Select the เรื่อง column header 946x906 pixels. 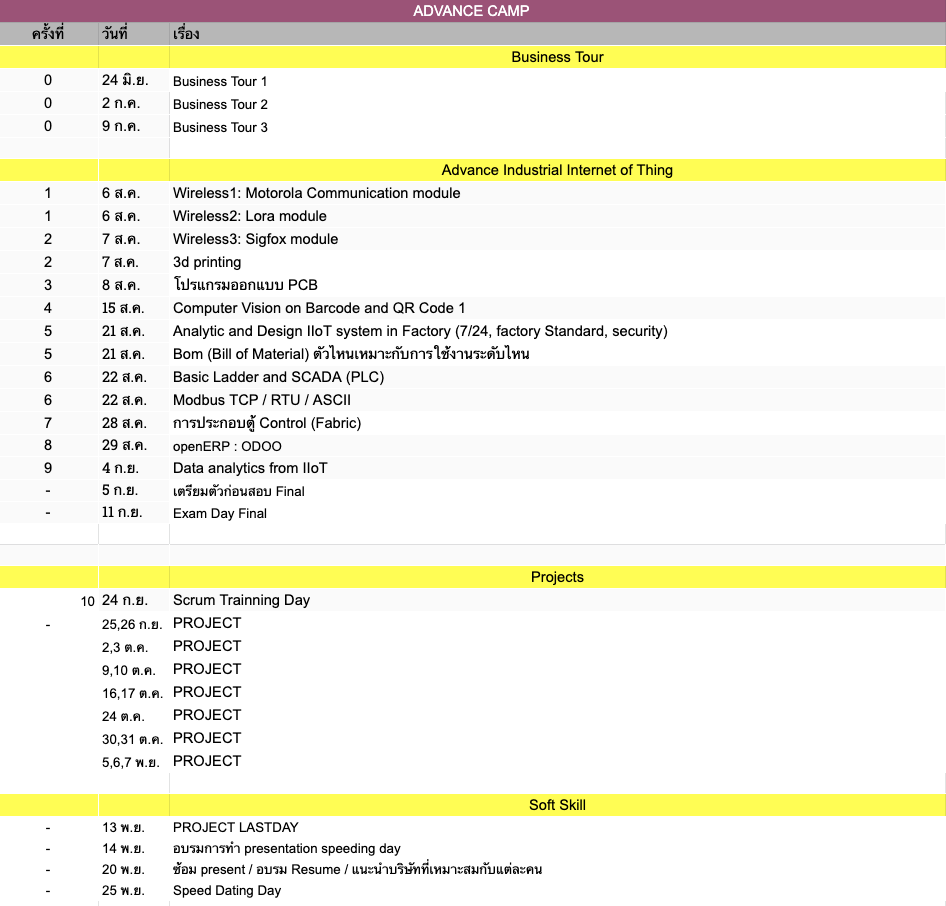(x=187, y=34)
